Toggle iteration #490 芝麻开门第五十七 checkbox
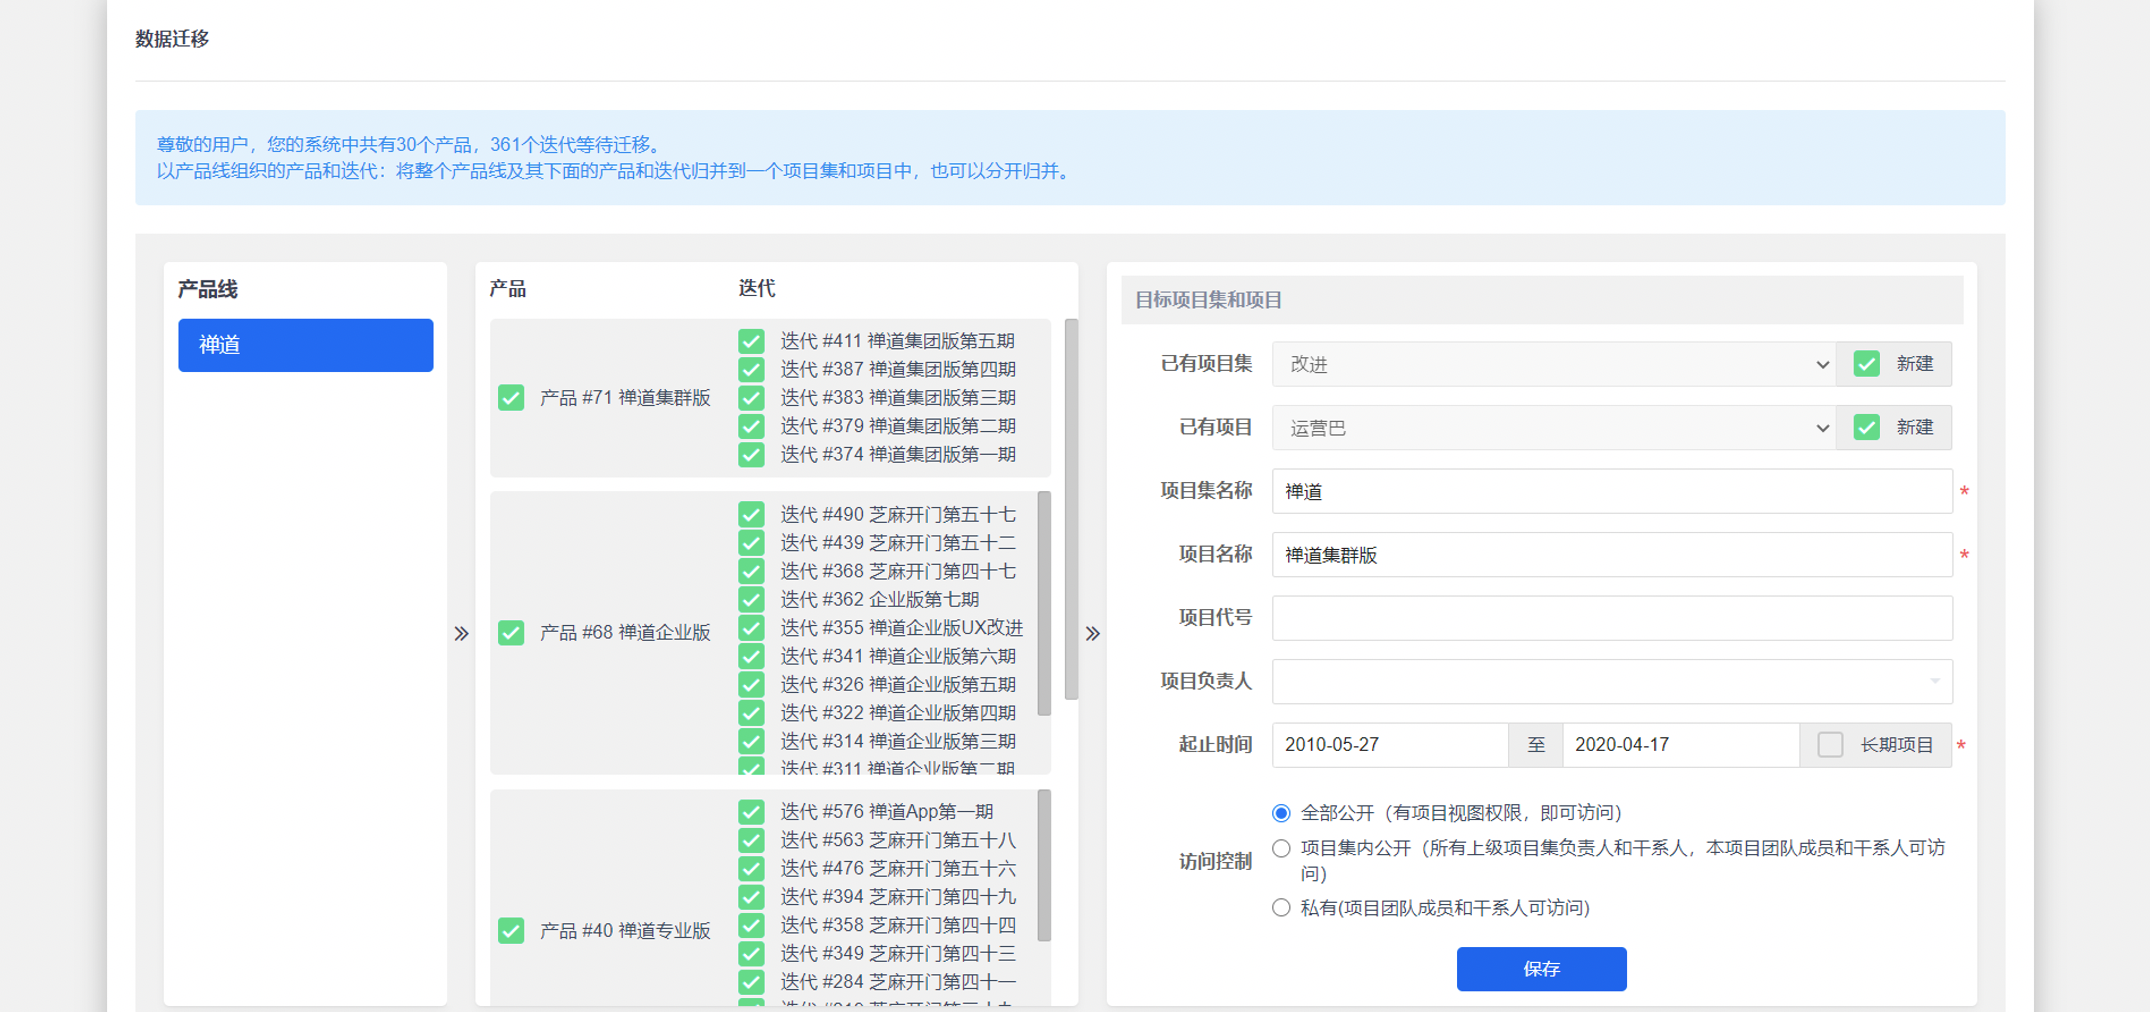Viewport: 2150px width, 1012px height. click(x=751, y=515)
